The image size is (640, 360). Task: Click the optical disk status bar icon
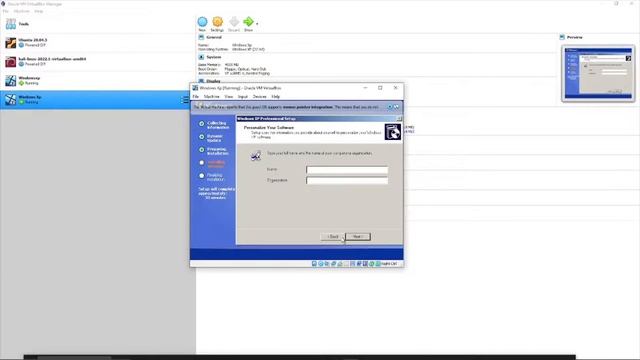321,264
